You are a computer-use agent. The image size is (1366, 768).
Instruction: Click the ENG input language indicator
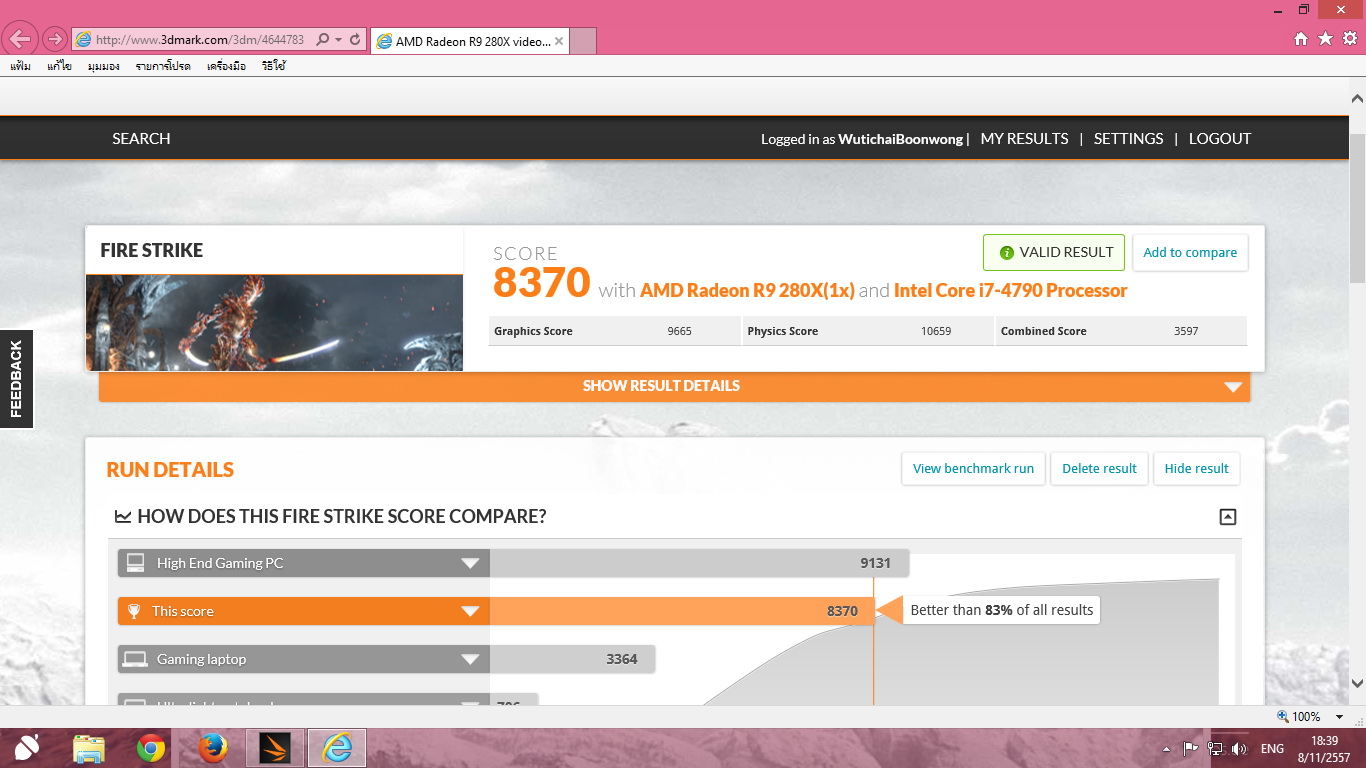click(1272, 748)
